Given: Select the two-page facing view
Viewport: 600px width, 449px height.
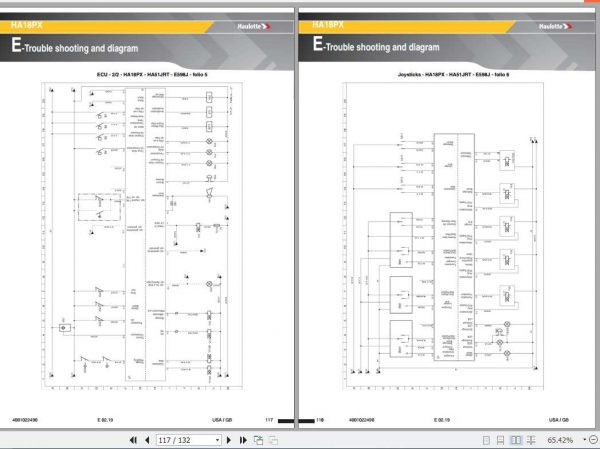Looking at the screenshot, I should point(515,440).
